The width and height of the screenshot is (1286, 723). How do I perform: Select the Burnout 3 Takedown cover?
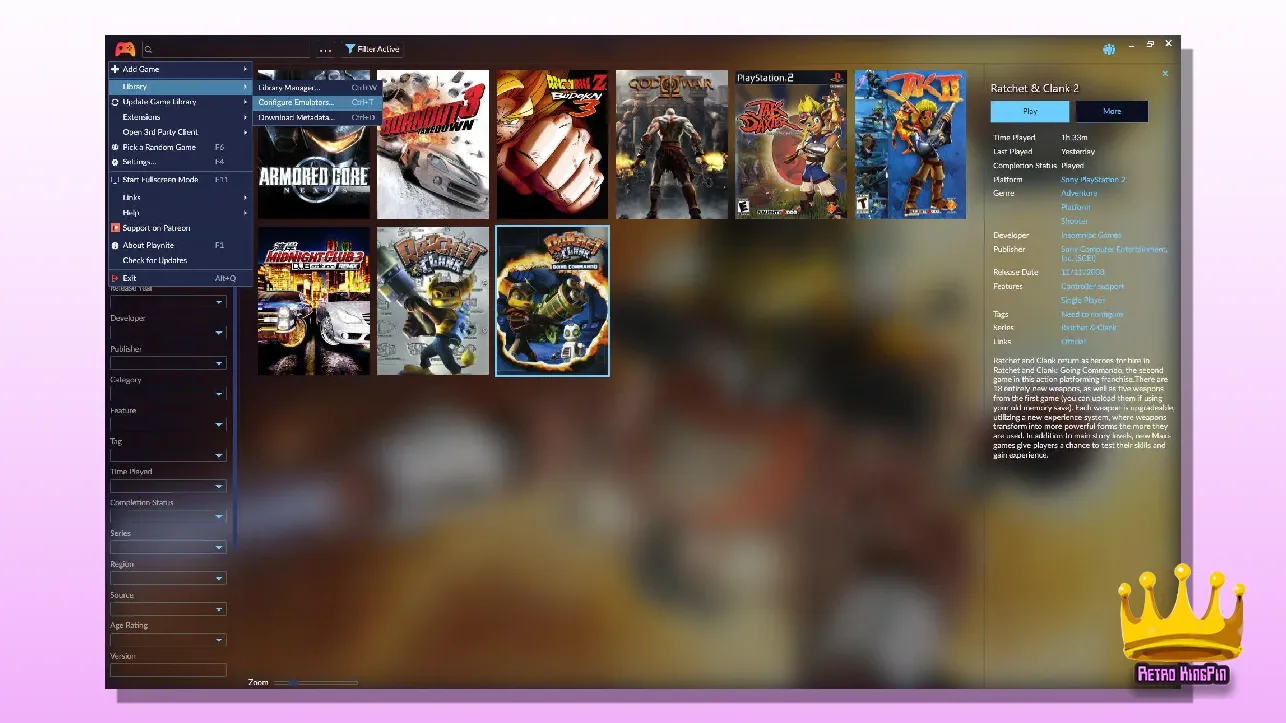tap(433, 144)
